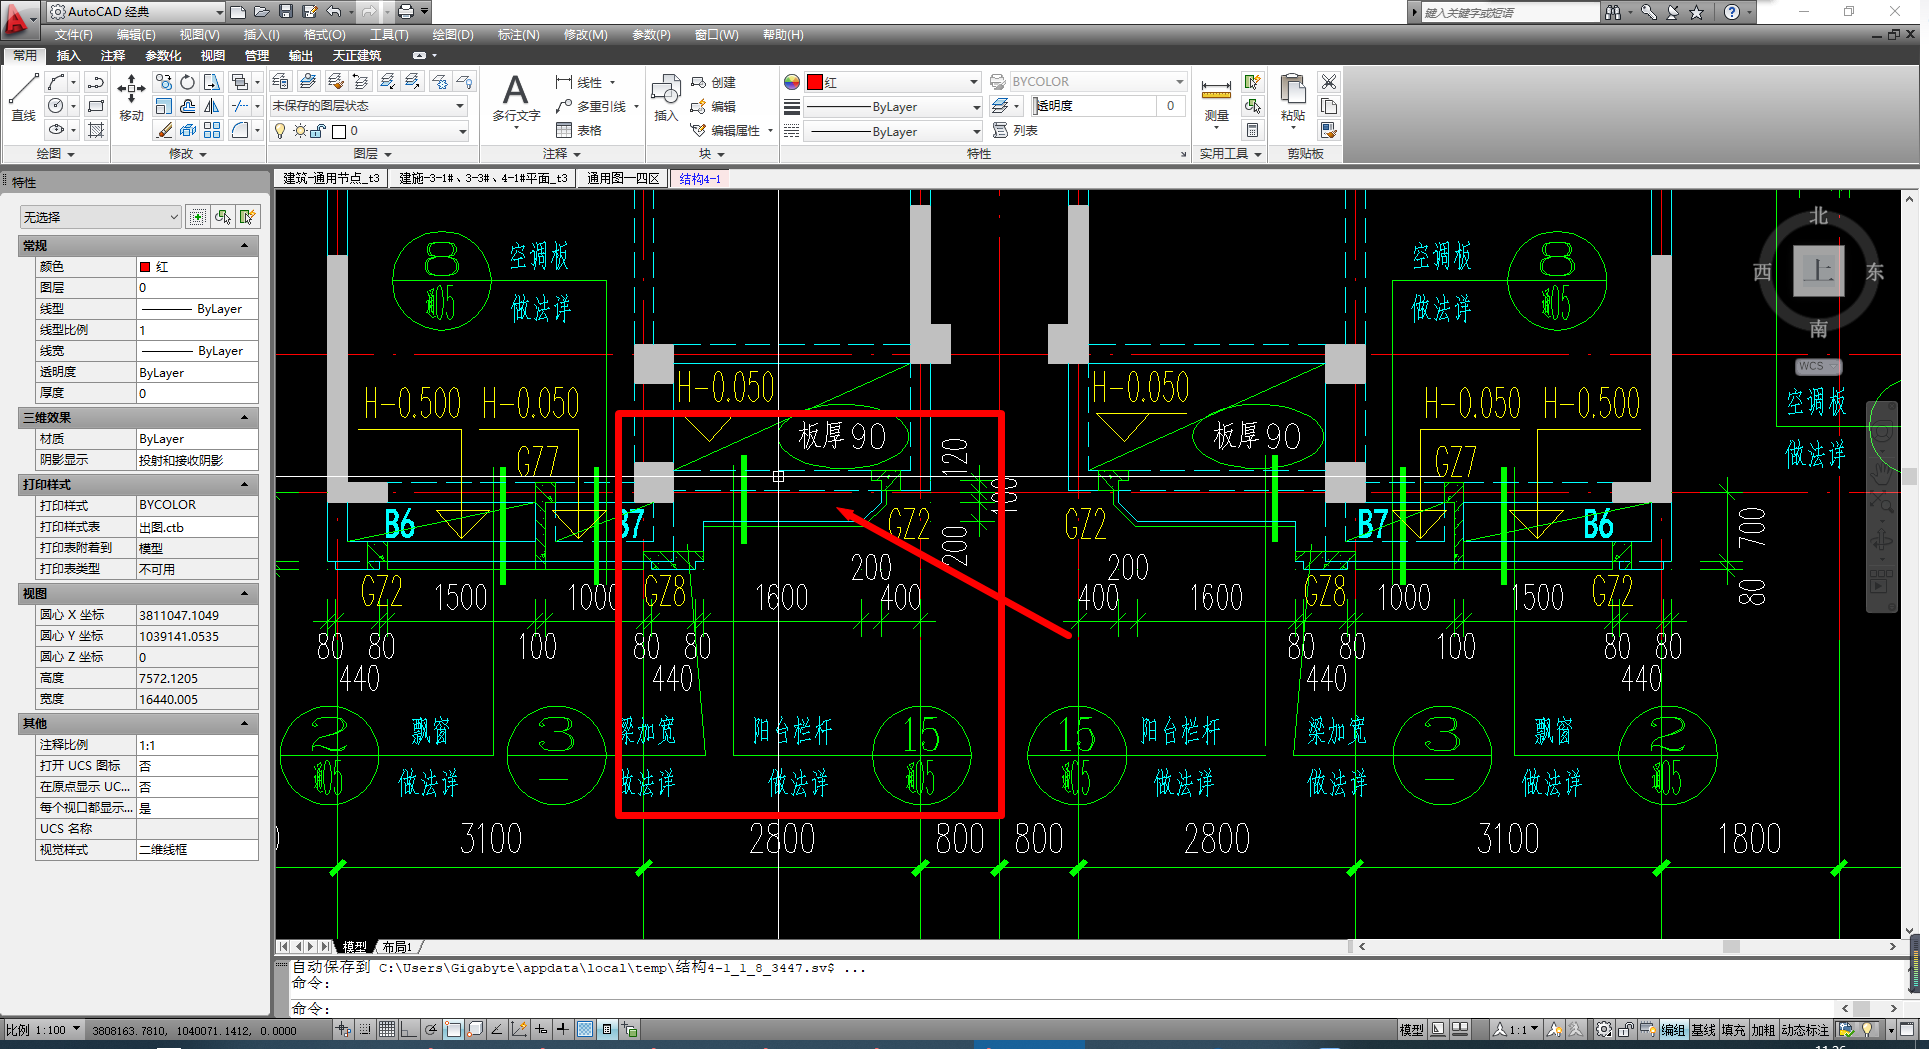Toggle grid display in status bar

click(387, 1029)
